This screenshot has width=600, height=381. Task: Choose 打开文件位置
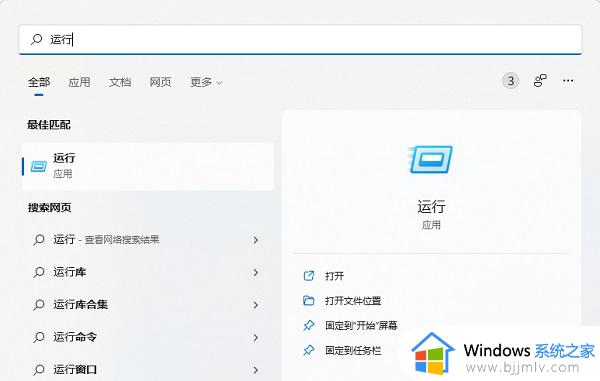point(353,301)
